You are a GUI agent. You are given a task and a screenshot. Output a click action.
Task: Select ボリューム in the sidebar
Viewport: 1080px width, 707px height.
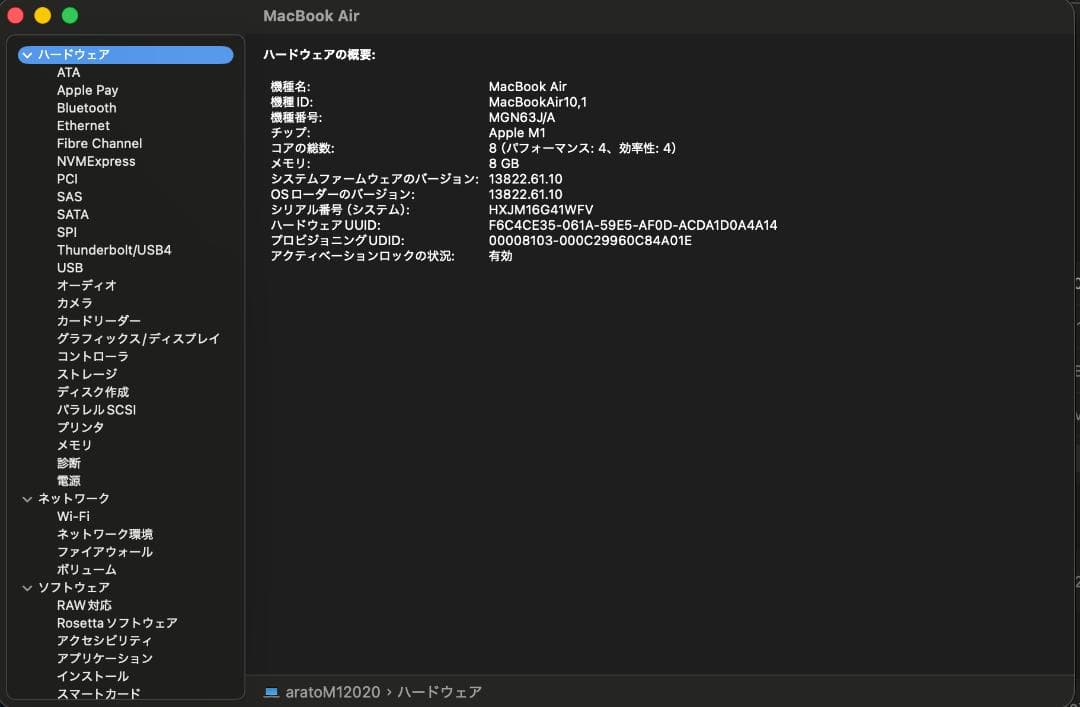pos(87,570)
